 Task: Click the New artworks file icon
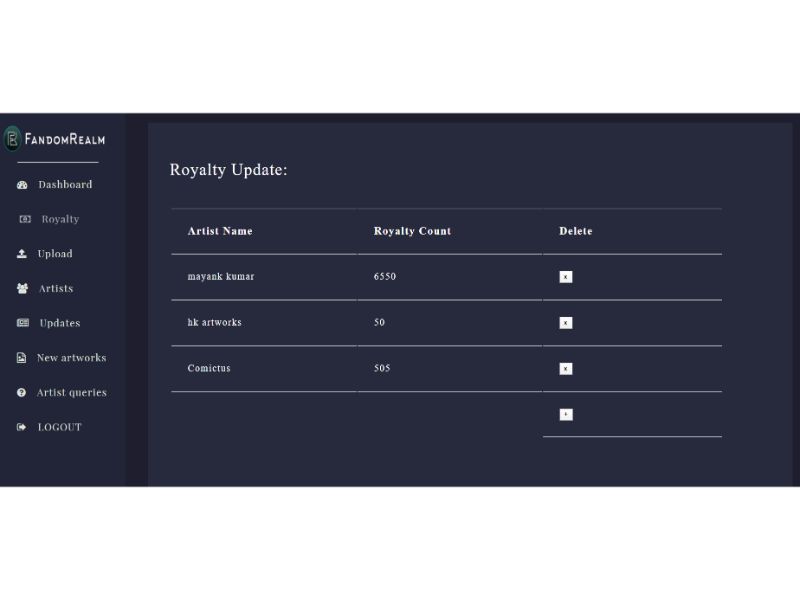point(22,358)
